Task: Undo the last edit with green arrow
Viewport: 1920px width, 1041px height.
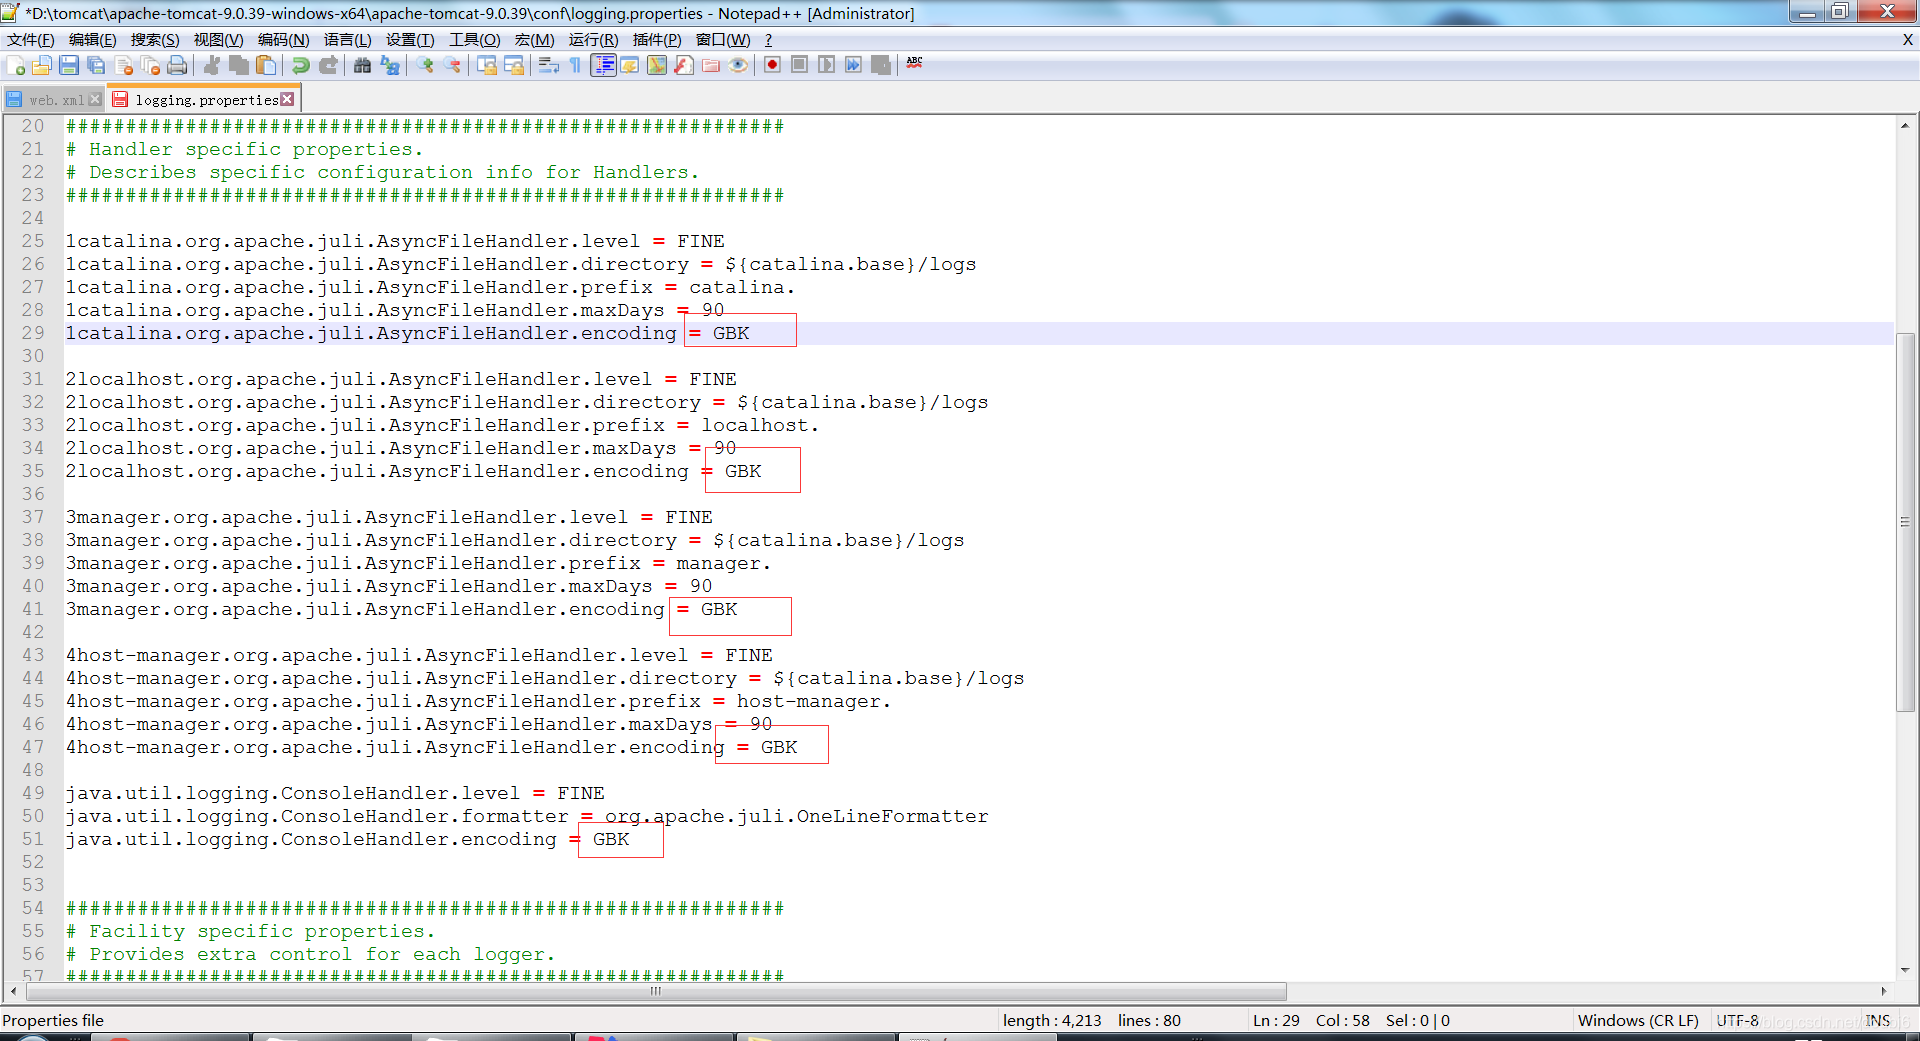Action: [300, 66]
